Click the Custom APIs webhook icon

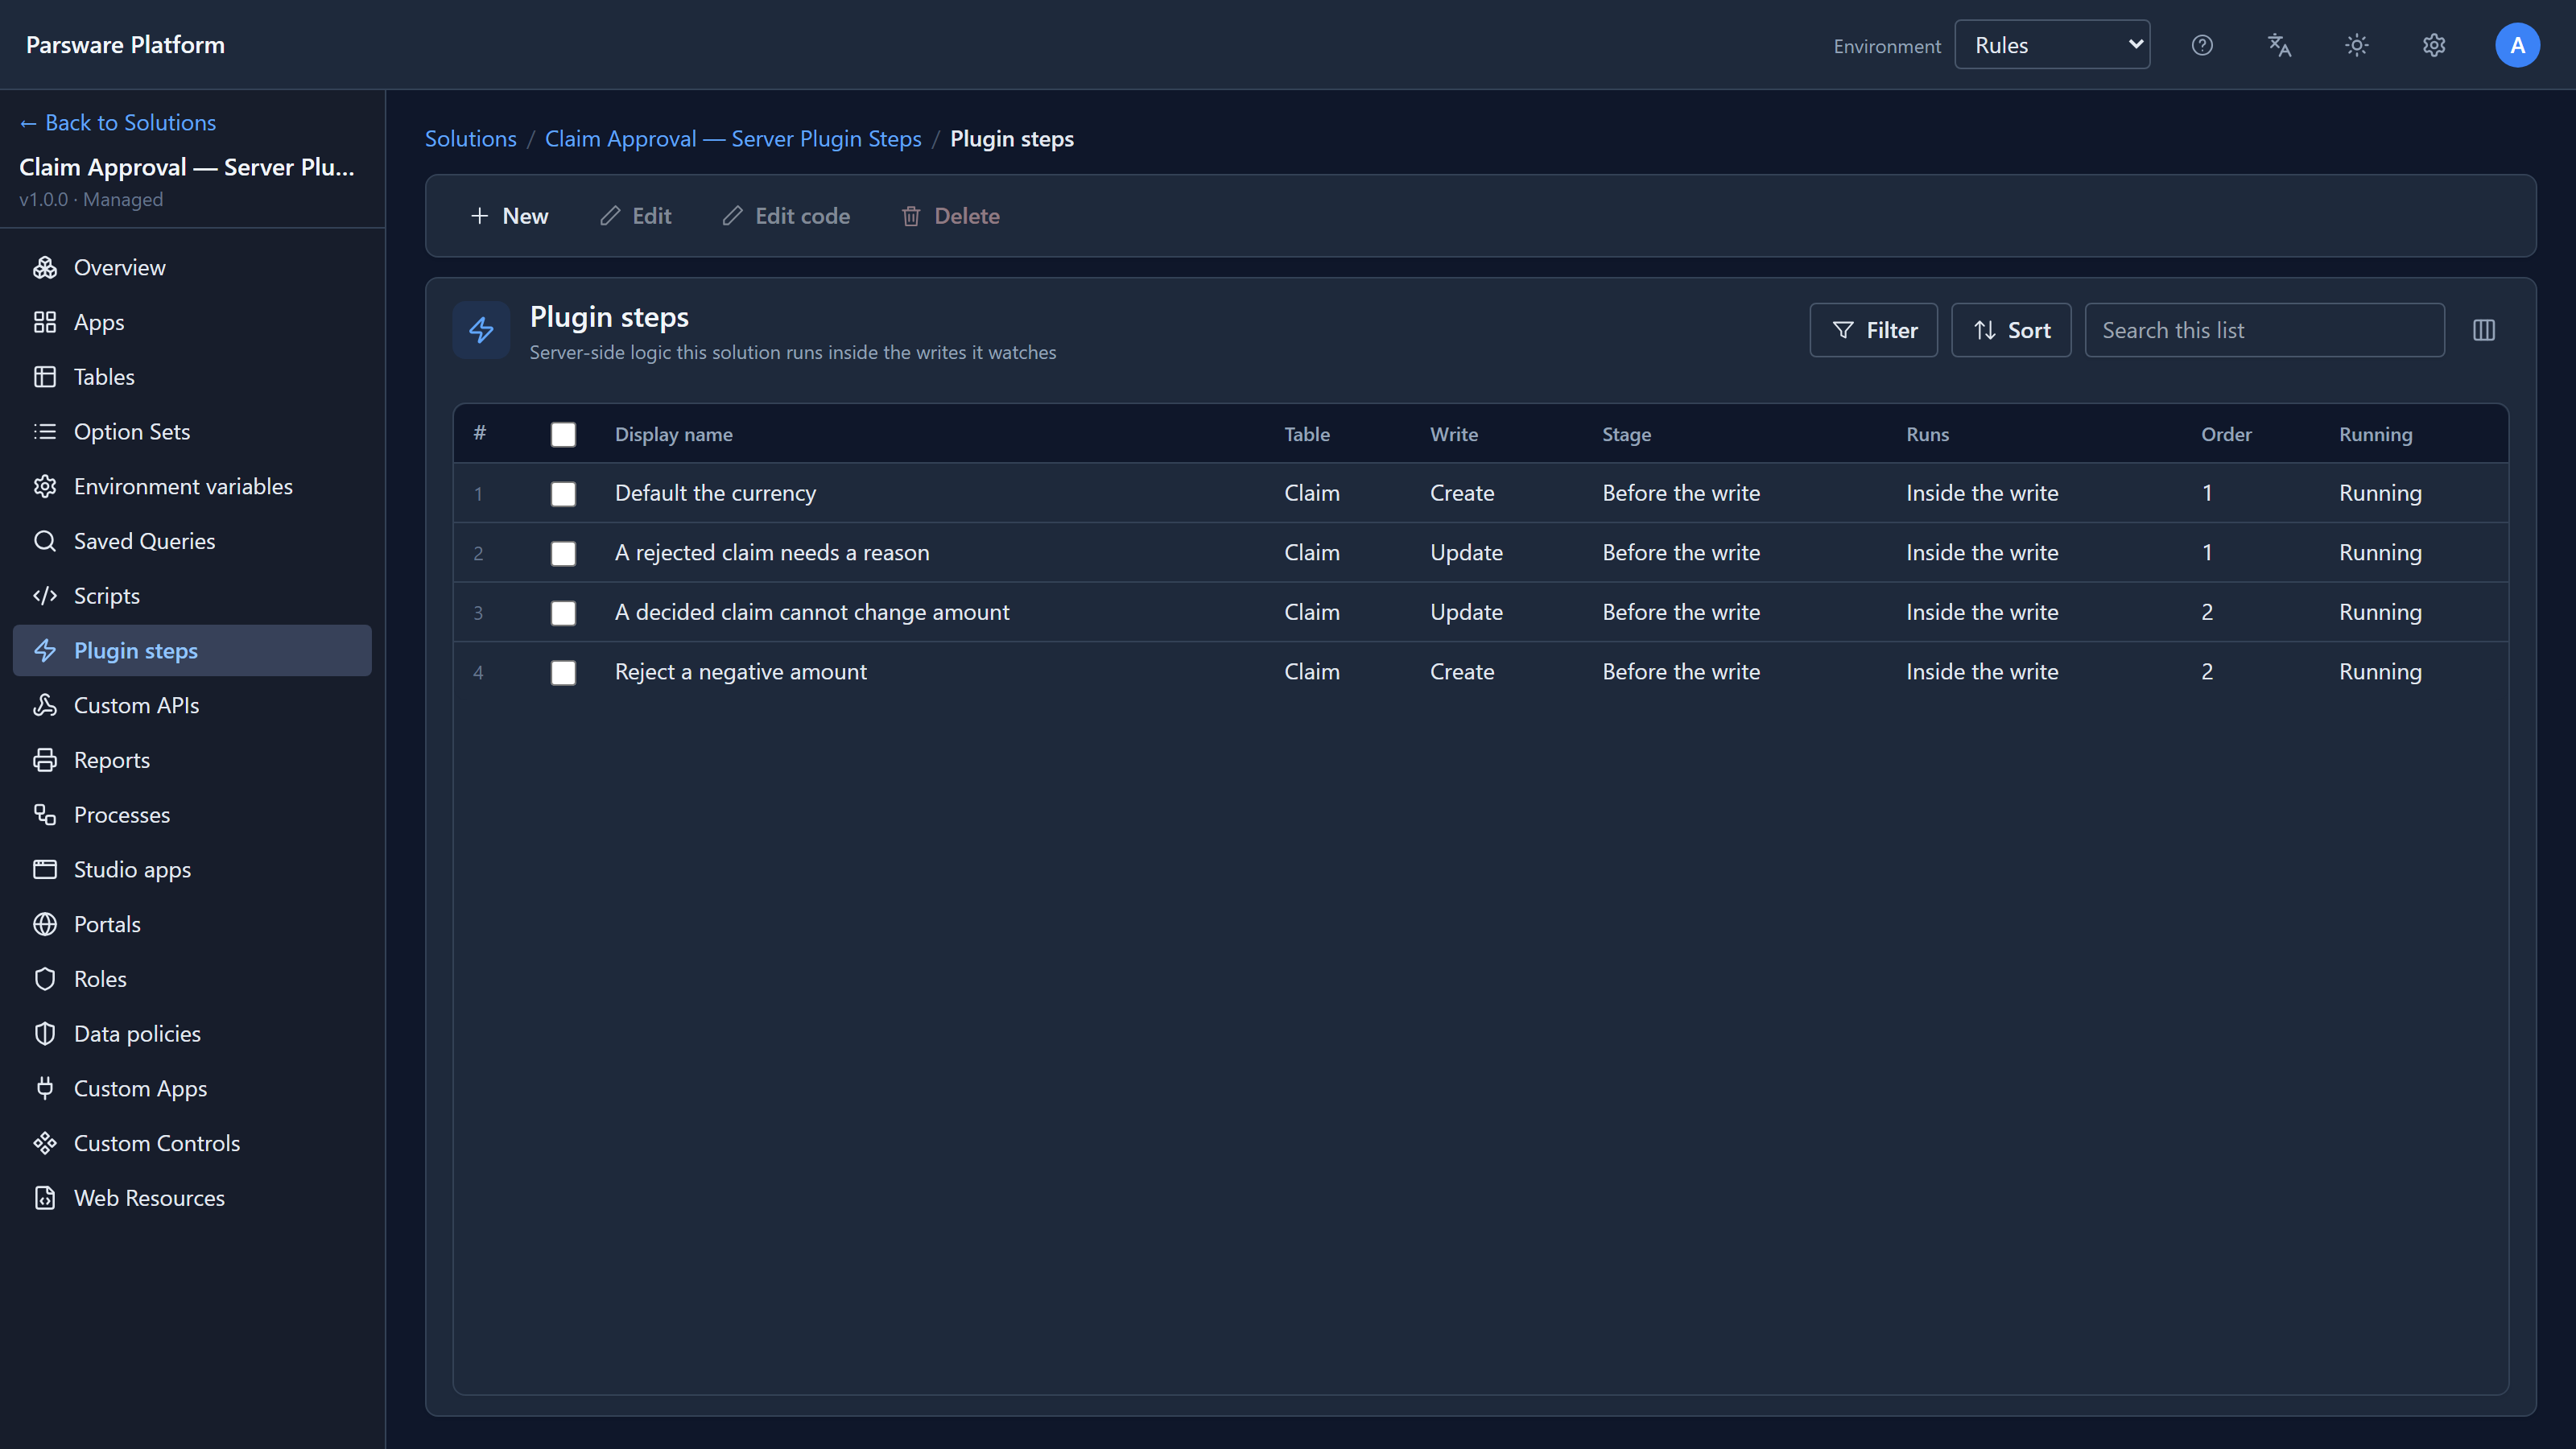(x=45, y=705)
